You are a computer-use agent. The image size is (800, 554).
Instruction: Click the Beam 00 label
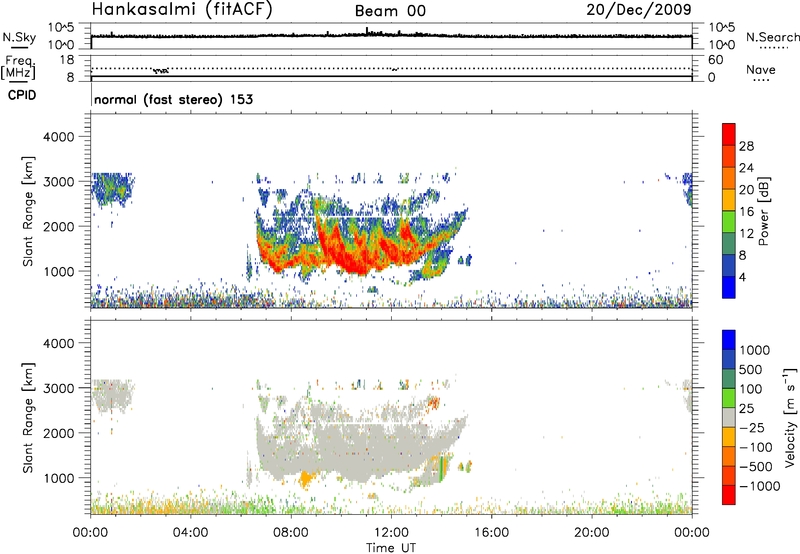(390, 11)
